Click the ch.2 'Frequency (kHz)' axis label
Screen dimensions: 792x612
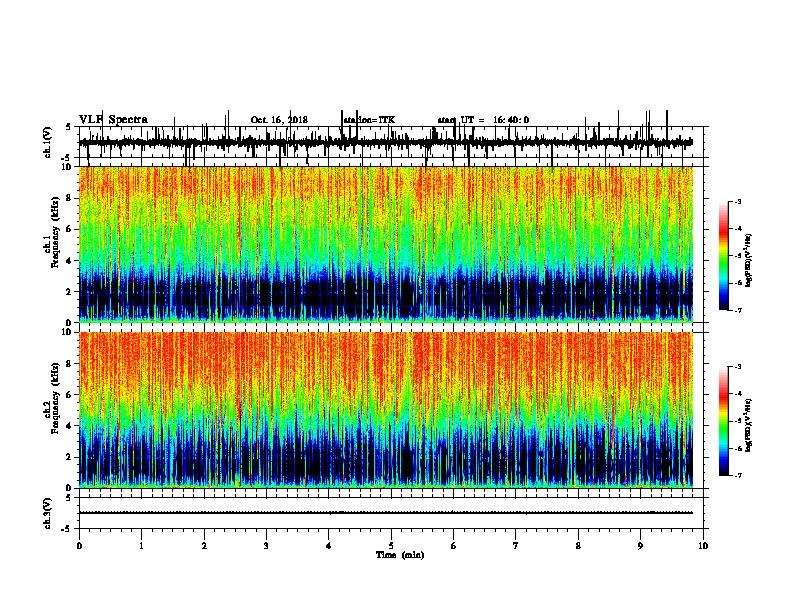tap(55, 396)
